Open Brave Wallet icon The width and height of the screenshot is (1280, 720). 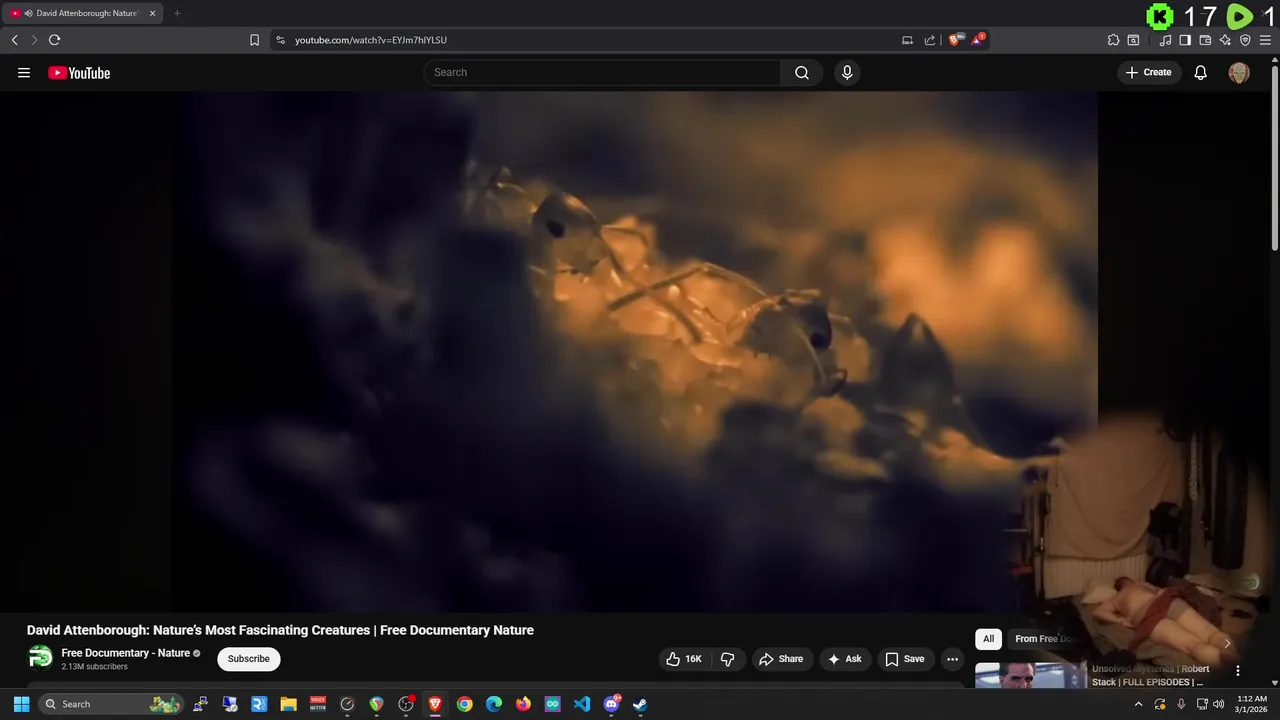1205,40
